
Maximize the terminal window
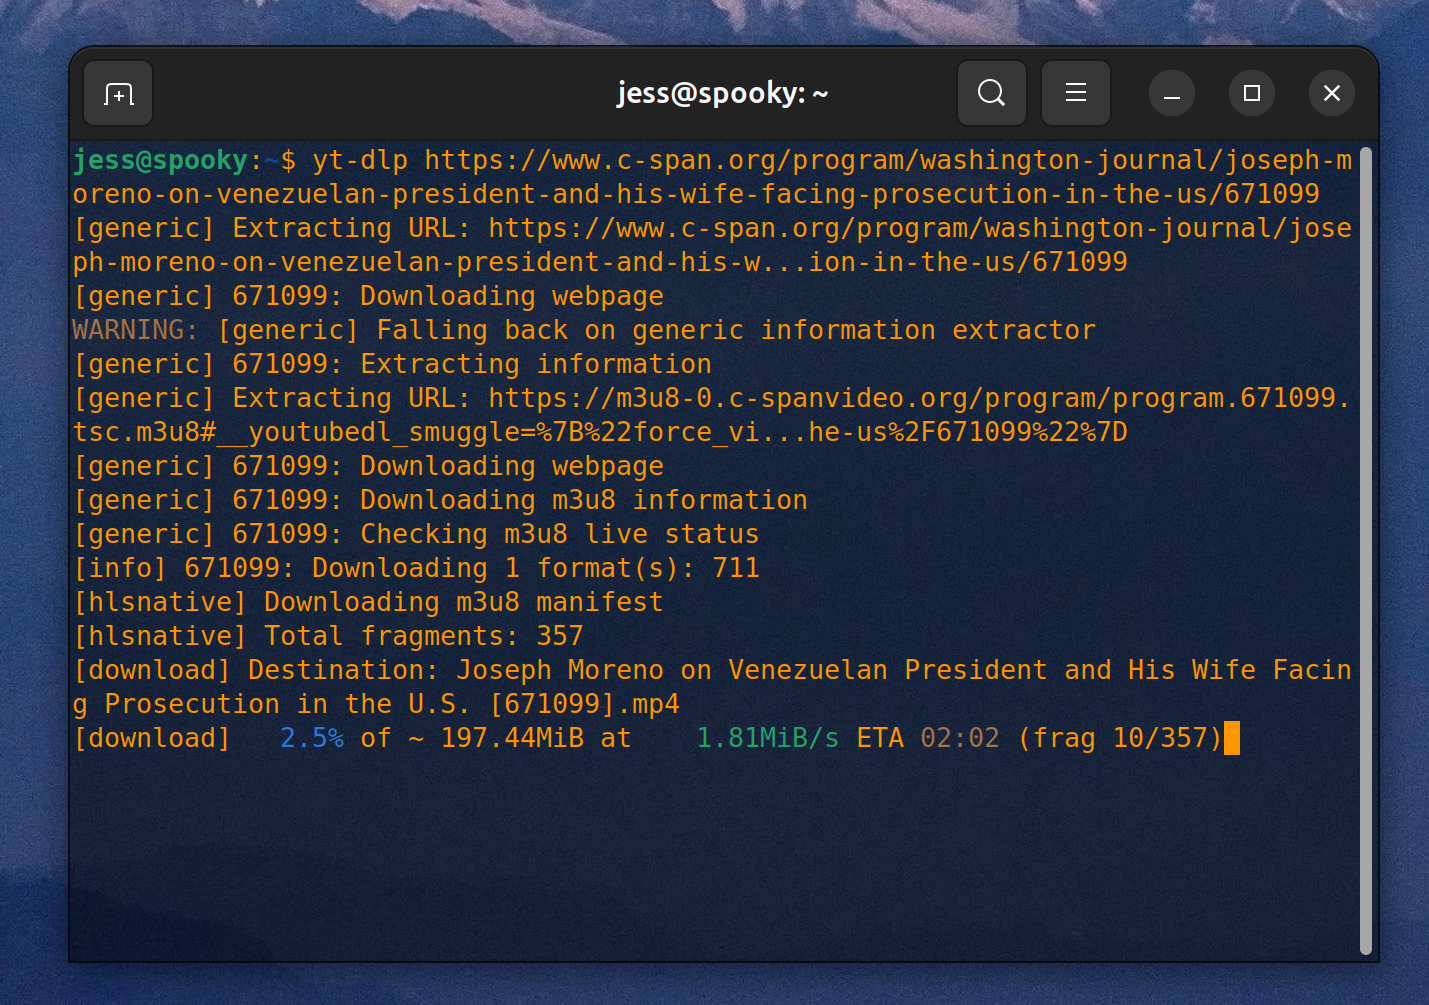[1252, 94]
